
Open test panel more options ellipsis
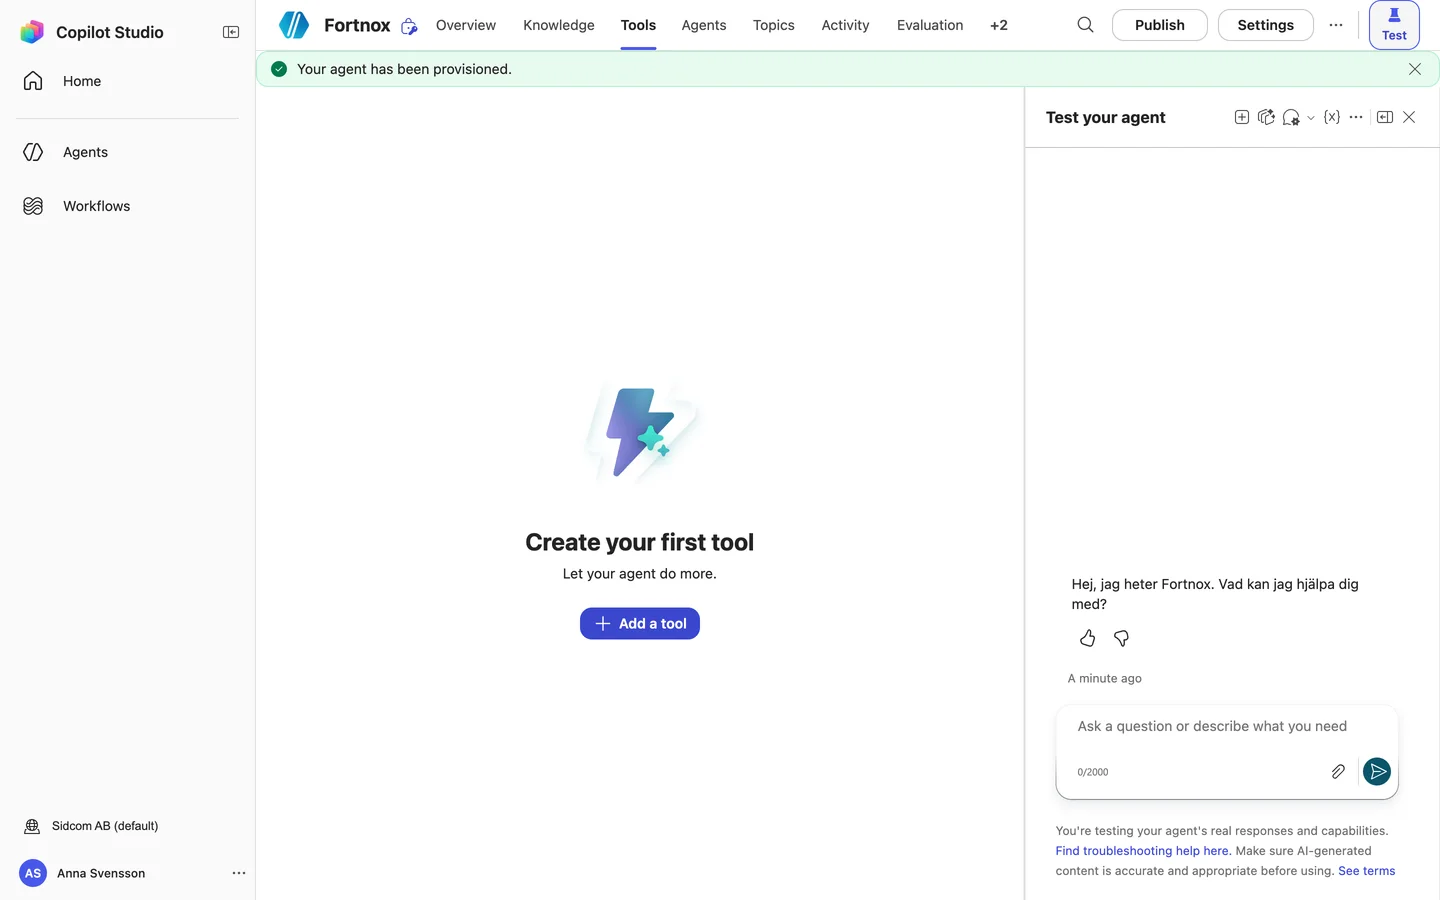coord(1356,117)
